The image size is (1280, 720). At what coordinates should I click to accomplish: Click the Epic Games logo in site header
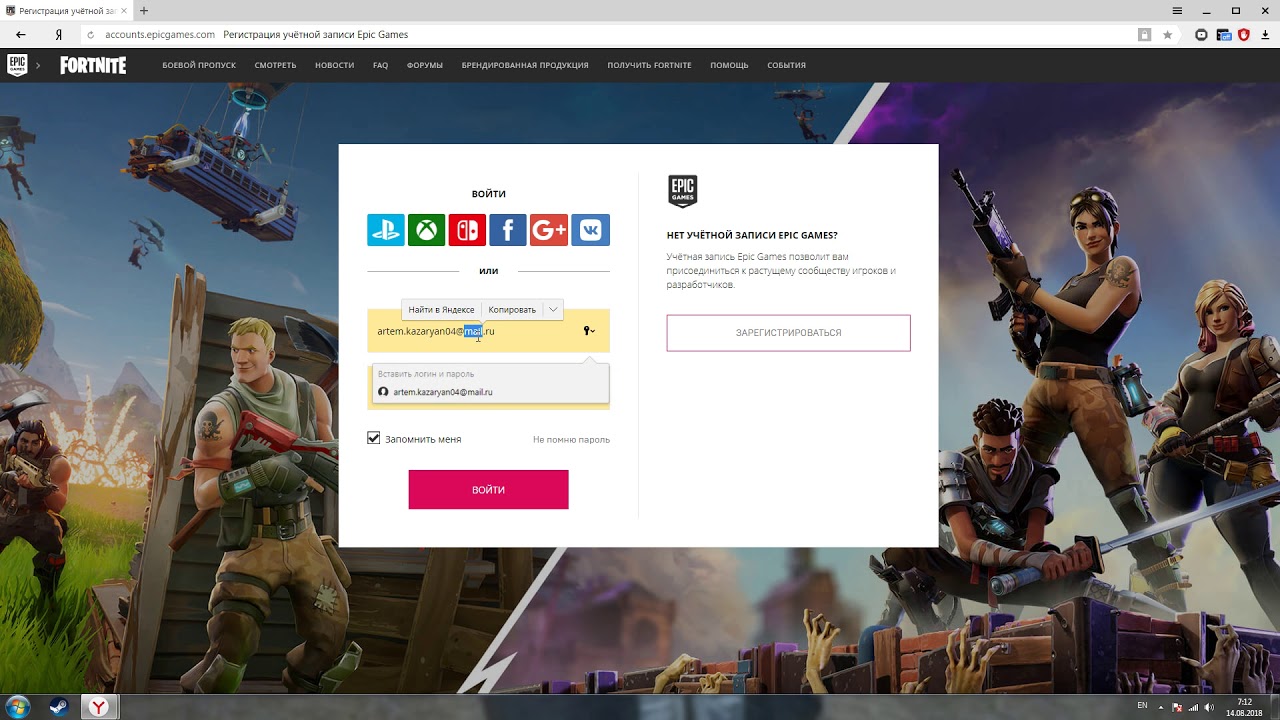17,65
